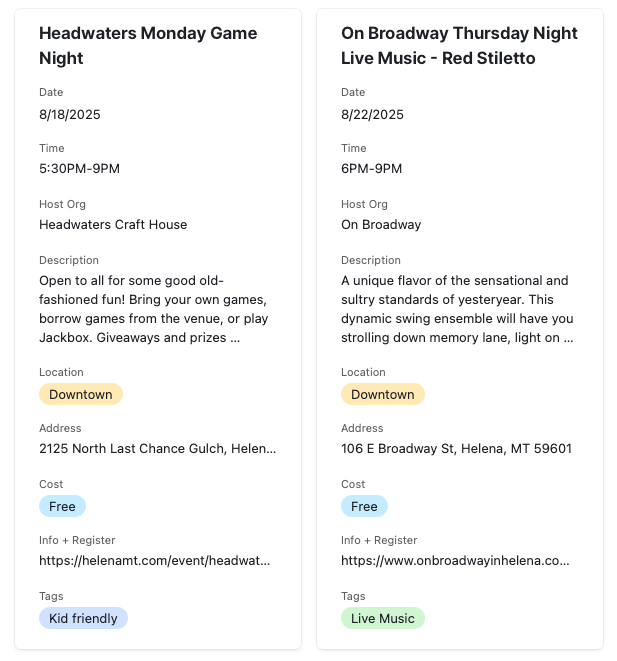Click Free cost badge on Headwaters card
The width and height of the screenshot is (617, 661).
point(62,506)
